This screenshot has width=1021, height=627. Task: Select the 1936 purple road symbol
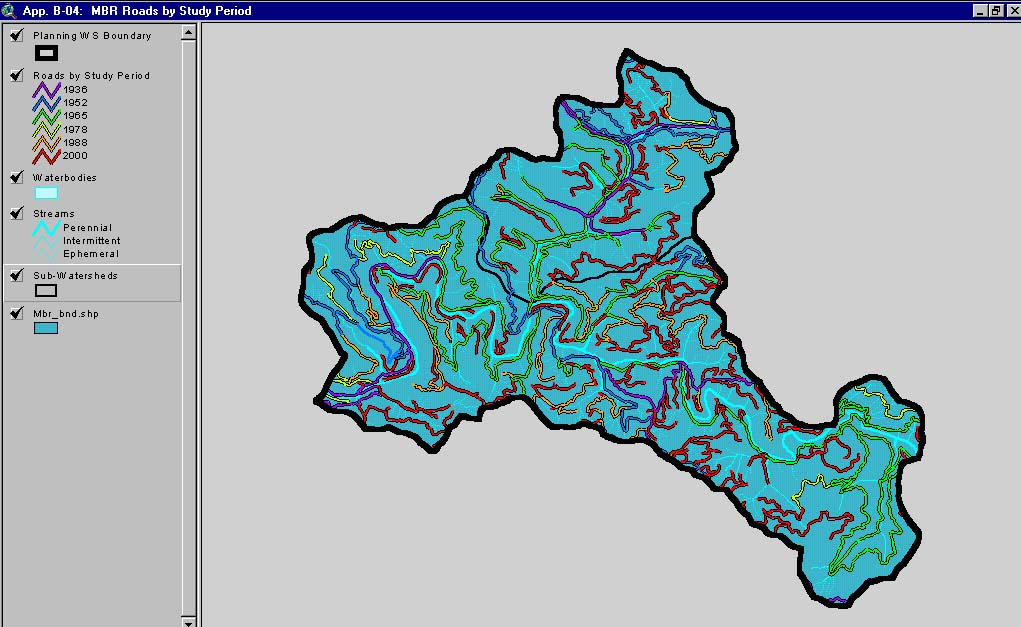tap(46, 90)
